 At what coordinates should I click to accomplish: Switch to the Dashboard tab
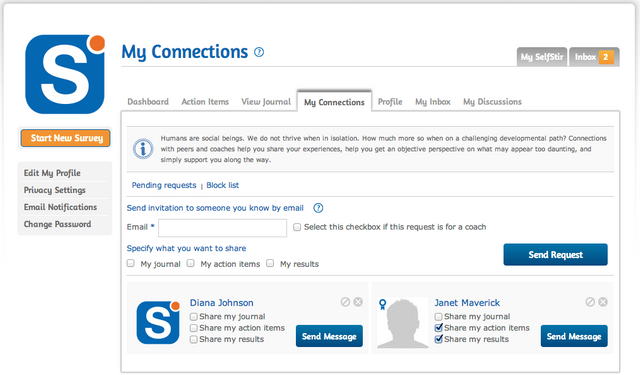click(148, 102)
